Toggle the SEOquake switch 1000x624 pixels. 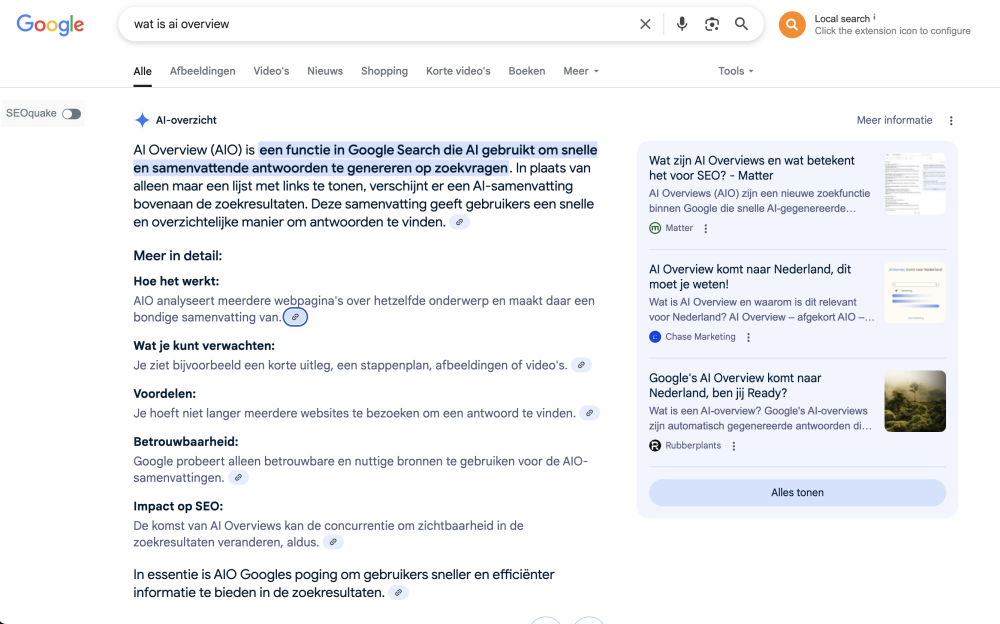(x=71, y=114)
